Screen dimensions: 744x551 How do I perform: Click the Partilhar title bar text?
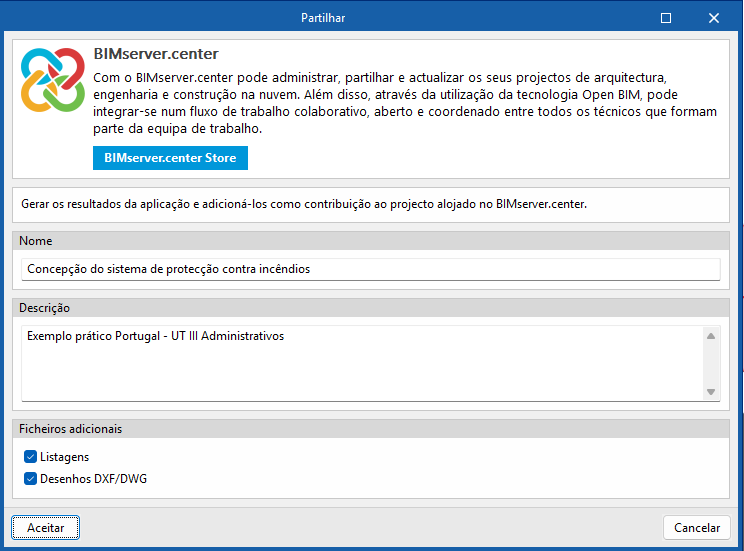point(323,18)
